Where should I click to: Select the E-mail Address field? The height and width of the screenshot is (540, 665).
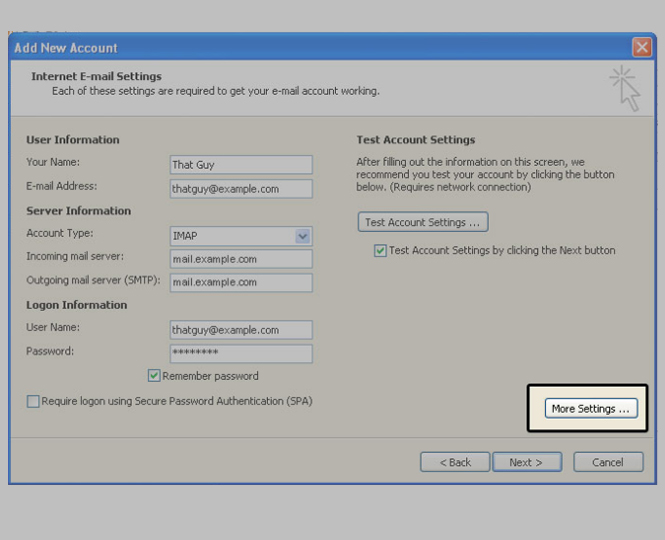(x=241, y=188)
